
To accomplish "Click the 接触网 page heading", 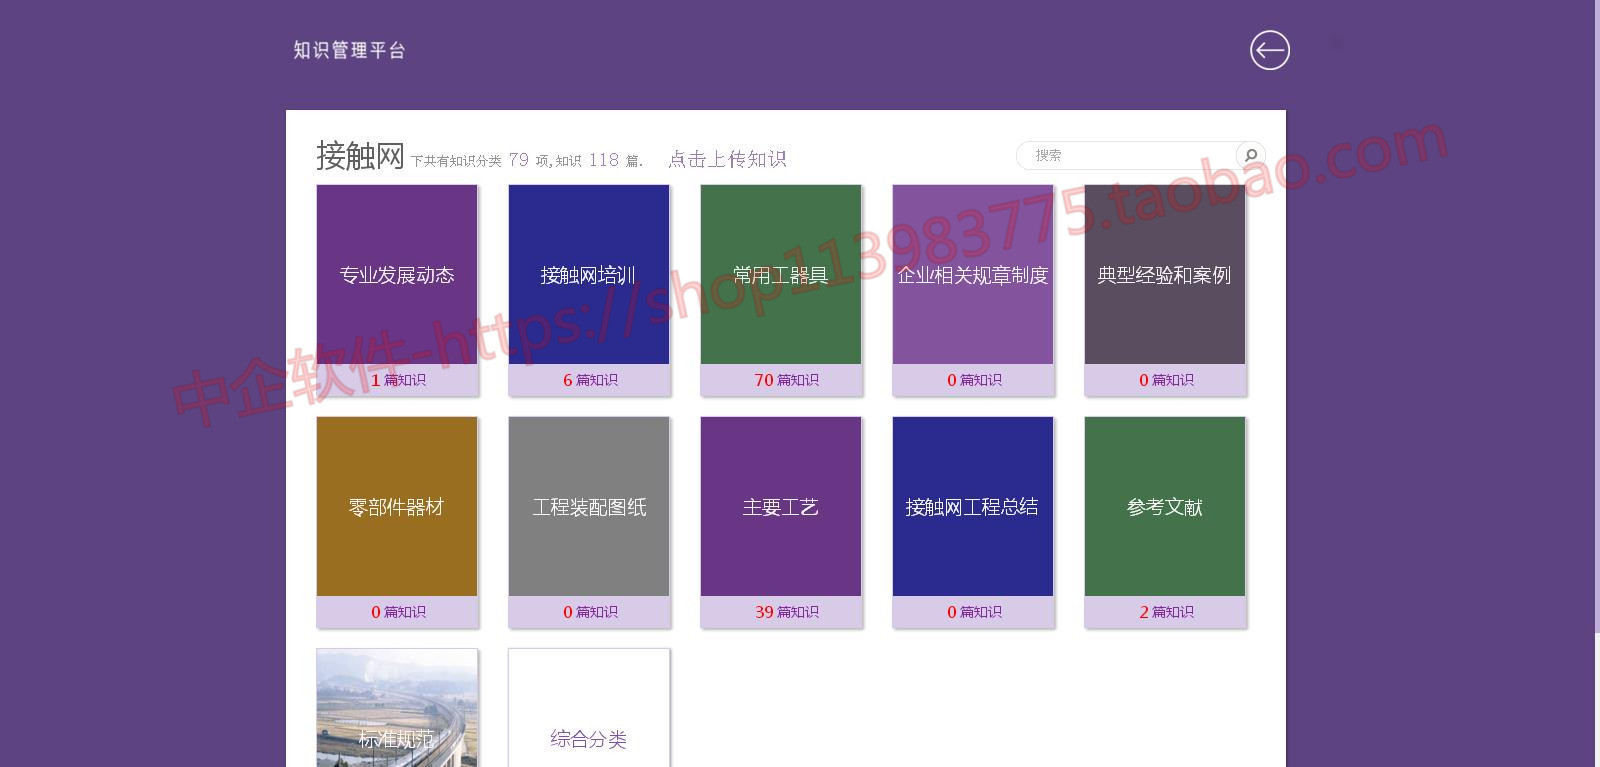I will point(360,156).
